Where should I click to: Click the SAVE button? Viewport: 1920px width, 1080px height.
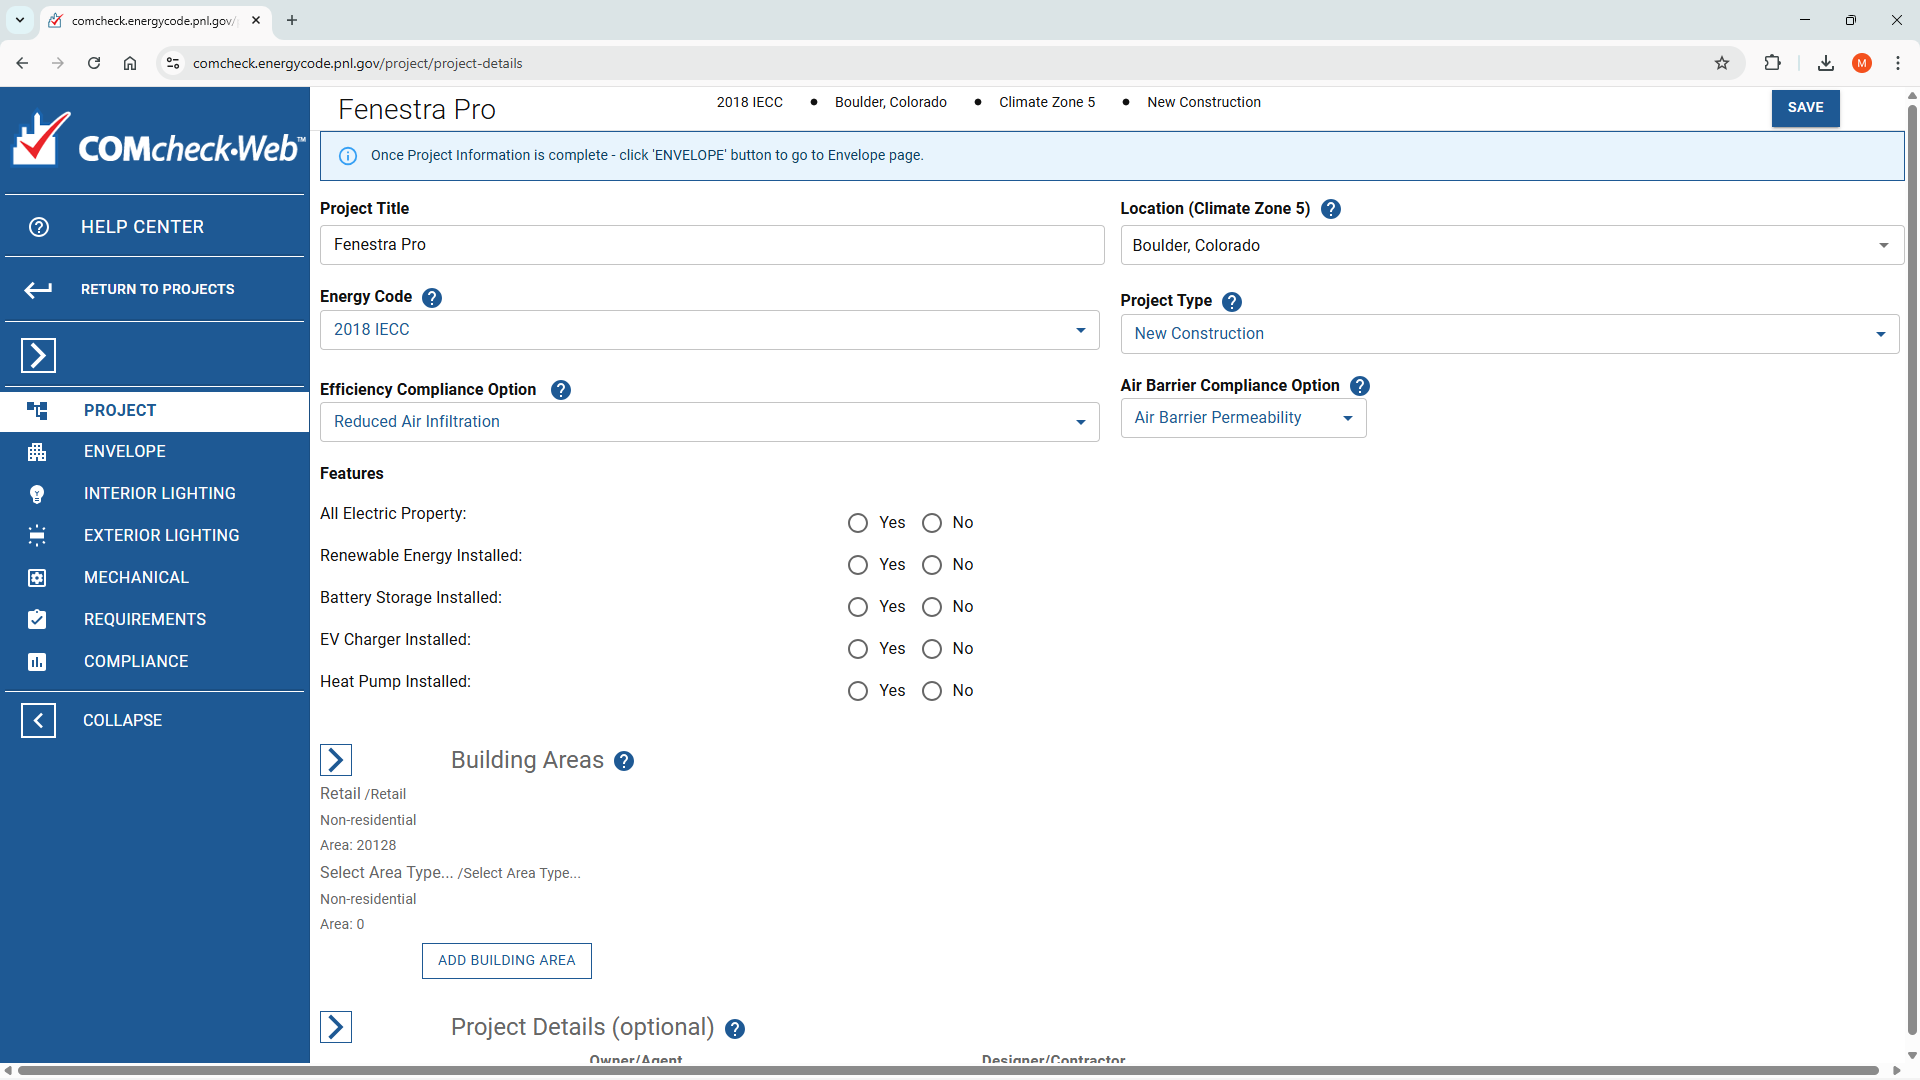1805,108
